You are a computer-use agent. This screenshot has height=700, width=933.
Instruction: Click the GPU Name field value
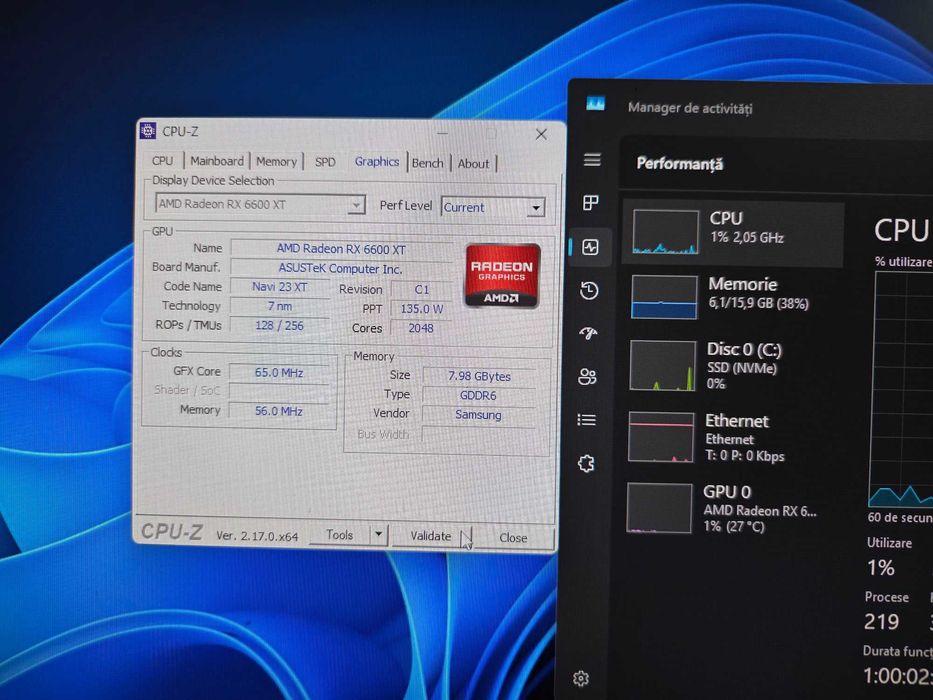click(x=341, y=249)
